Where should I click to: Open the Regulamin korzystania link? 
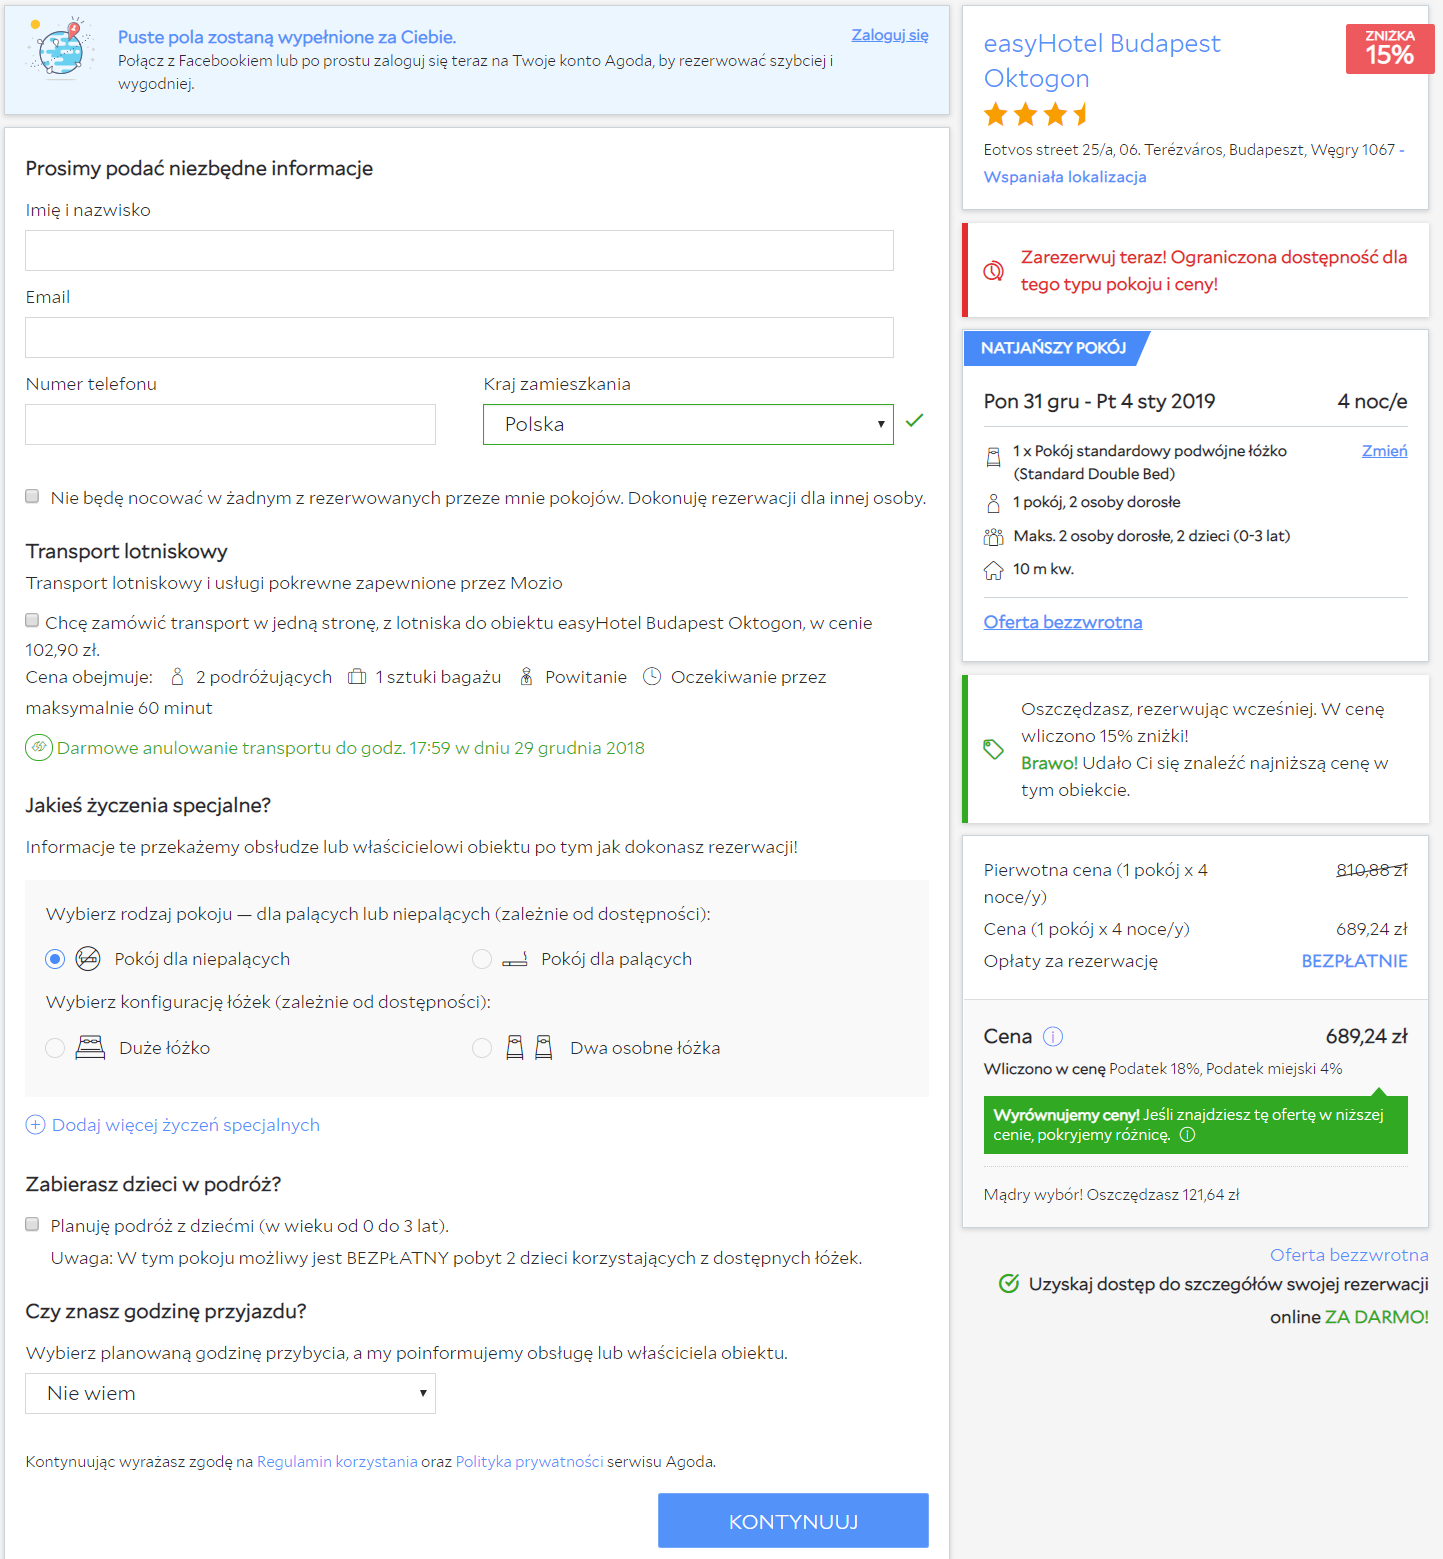coord(337,1462)
